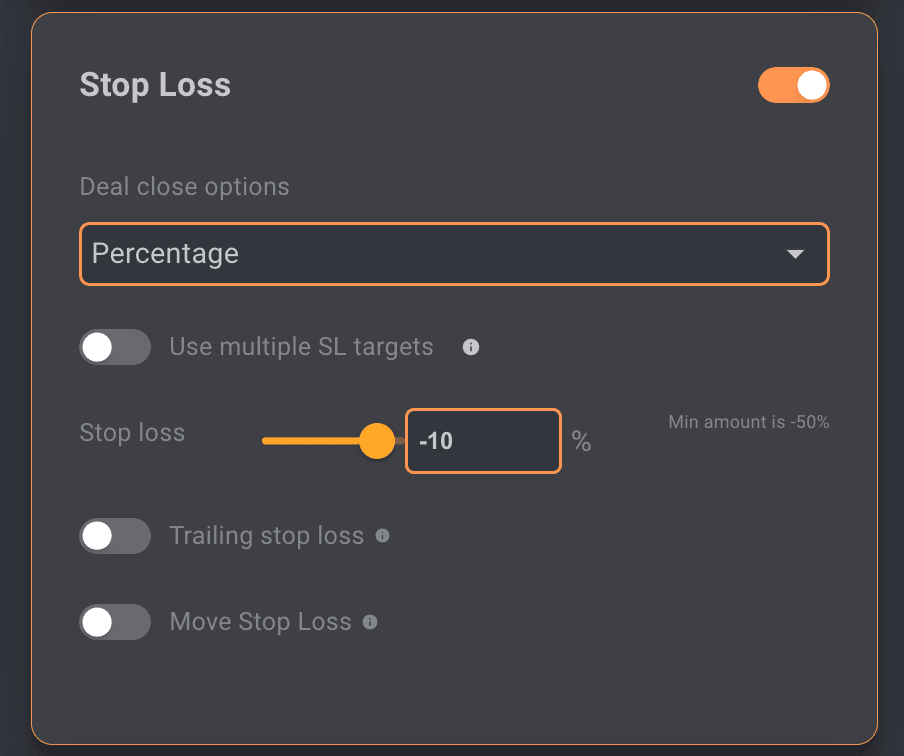Activate the Move Stop Loss option
The image size is (904, 756).
point(115,622)
